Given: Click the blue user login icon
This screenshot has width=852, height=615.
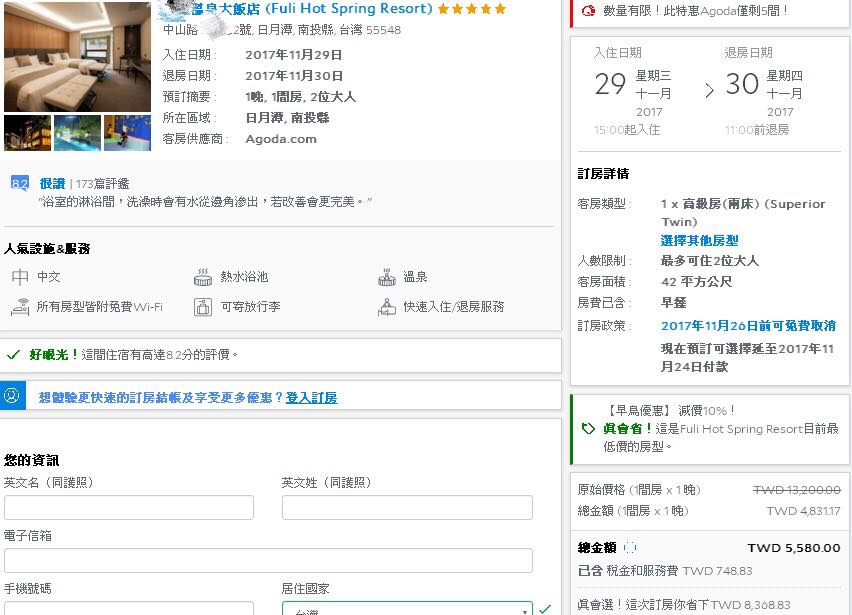Looking at the screenshot, I should point(12,396).
